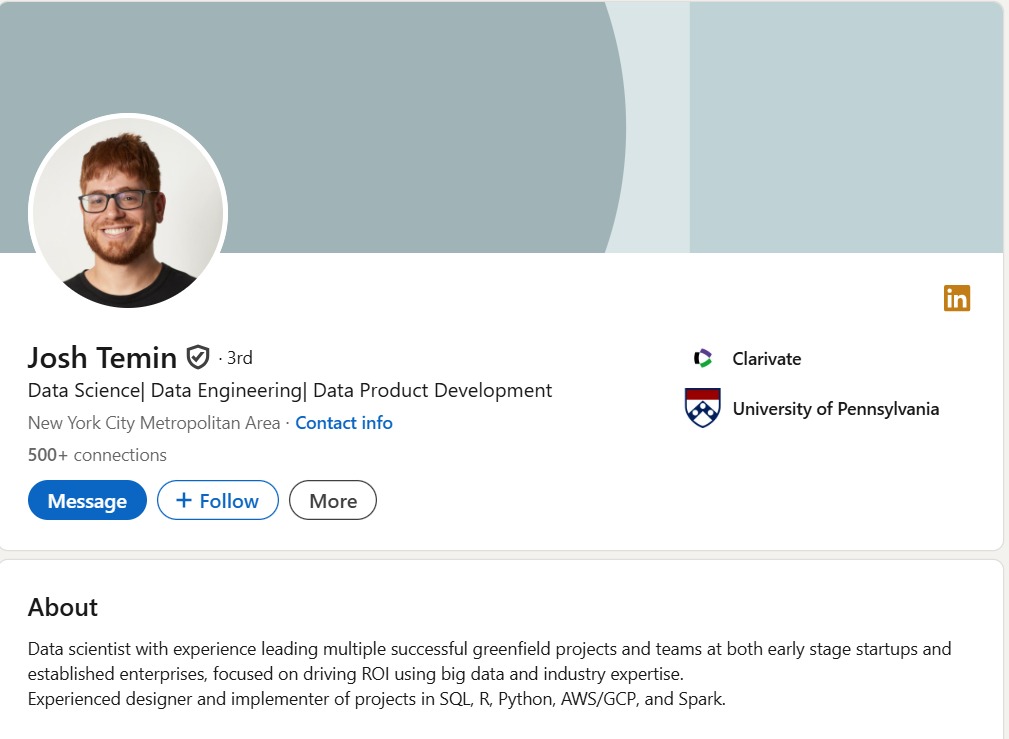View the 500+ connections list

[x=97, y=455]
